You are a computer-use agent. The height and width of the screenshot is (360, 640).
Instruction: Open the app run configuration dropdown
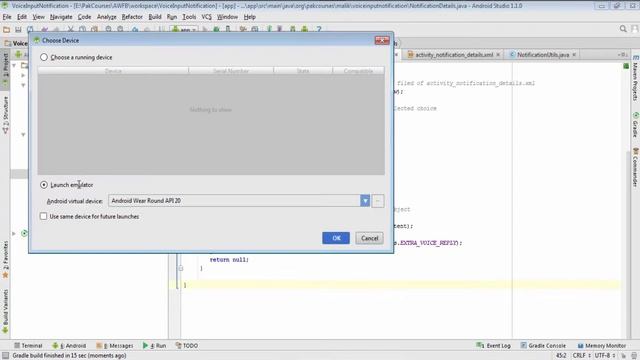point(184,29)
